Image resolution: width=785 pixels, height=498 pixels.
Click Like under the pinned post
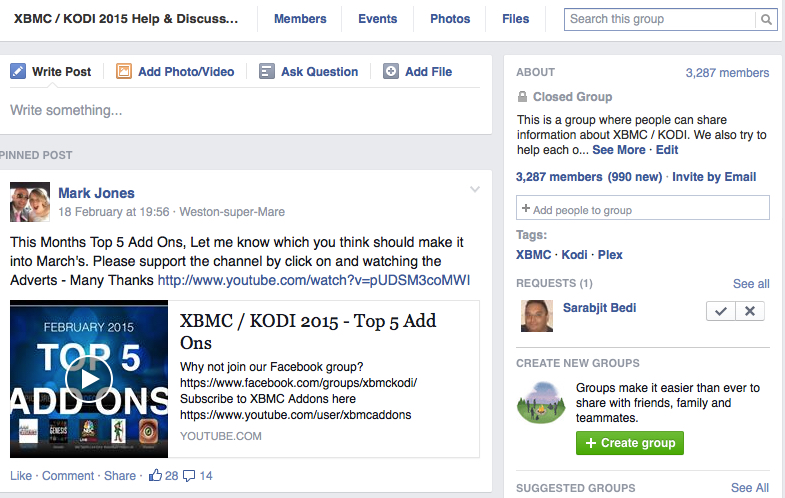pyautogui.click(x=21, y=475)
